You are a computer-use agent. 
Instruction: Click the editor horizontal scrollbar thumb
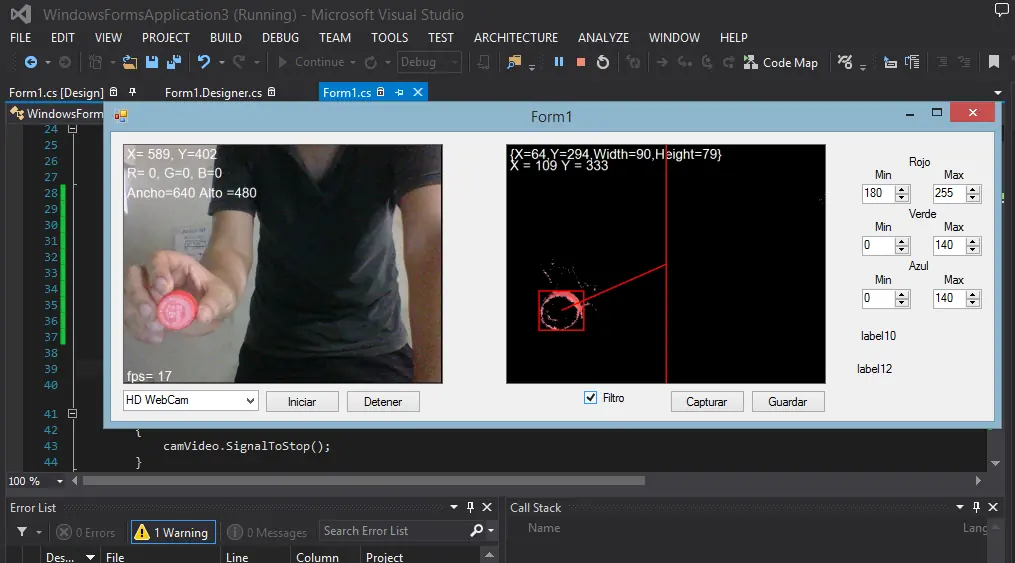tap(364, 481)
